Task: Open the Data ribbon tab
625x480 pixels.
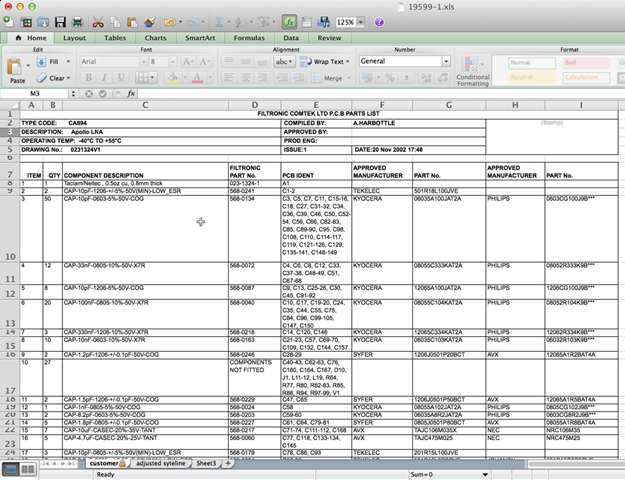Action: [x=291, y=38]
